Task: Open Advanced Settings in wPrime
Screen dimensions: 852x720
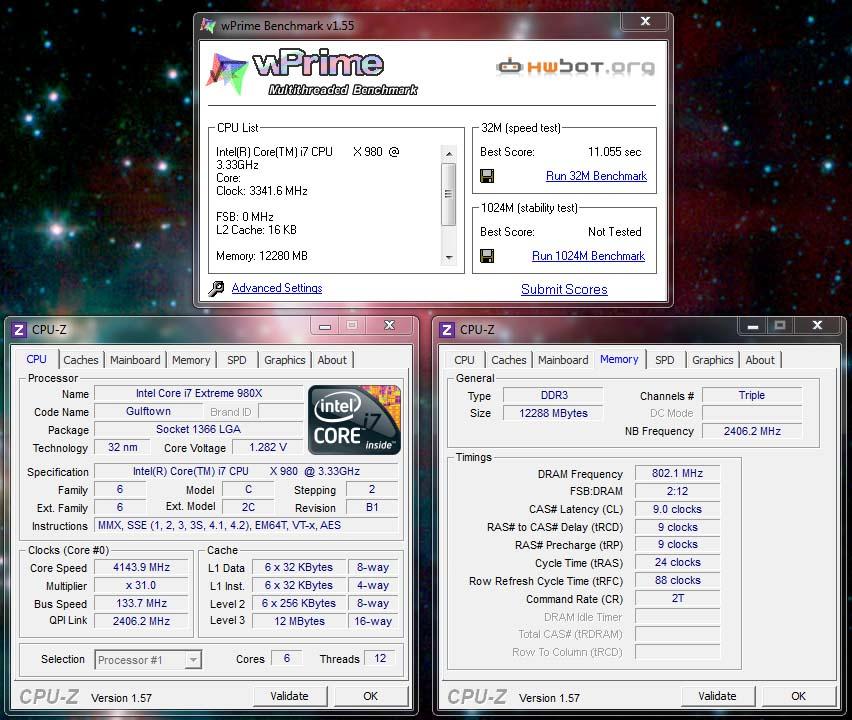Action: pyautogui.click(x=277, y=288)
